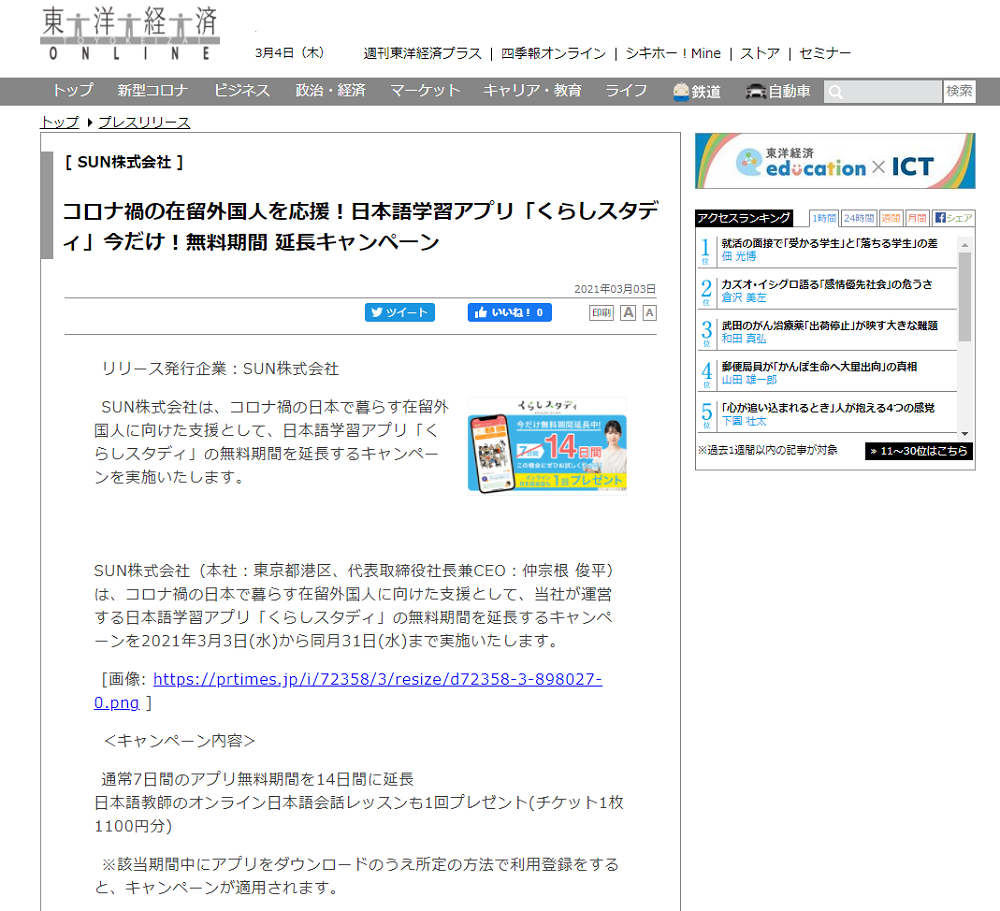Open the 東洋経済 education × ICT banner
Screen dimensions: 1000x911
click(835, 161)
